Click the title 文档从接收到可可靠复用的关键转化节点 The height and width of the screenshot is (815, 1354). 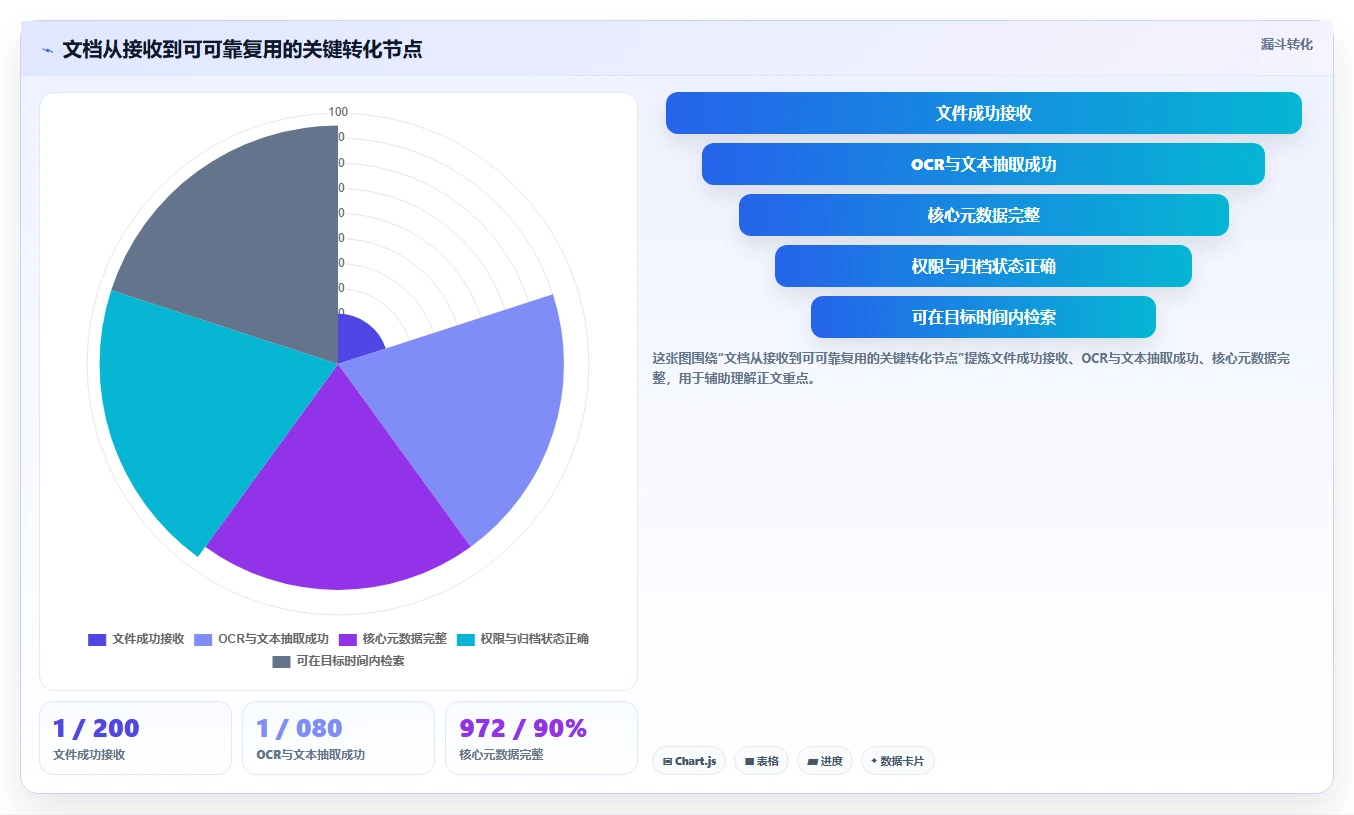[242, 49]
